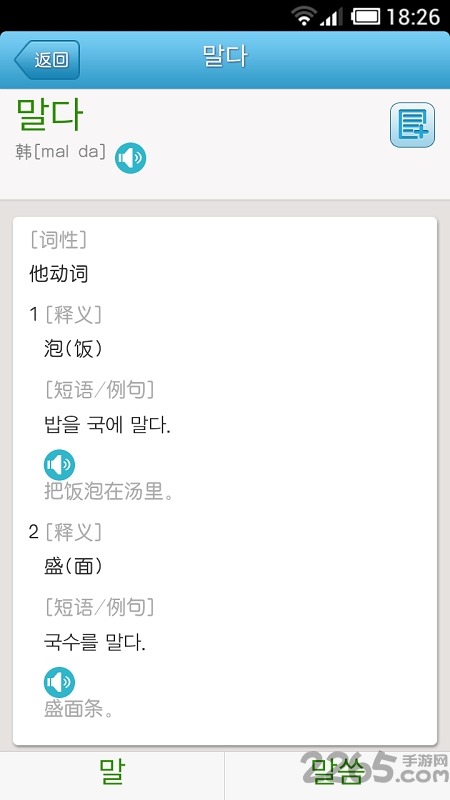Tap first definition 泡(饭)

pyautogui.click(x=73, y=349)
